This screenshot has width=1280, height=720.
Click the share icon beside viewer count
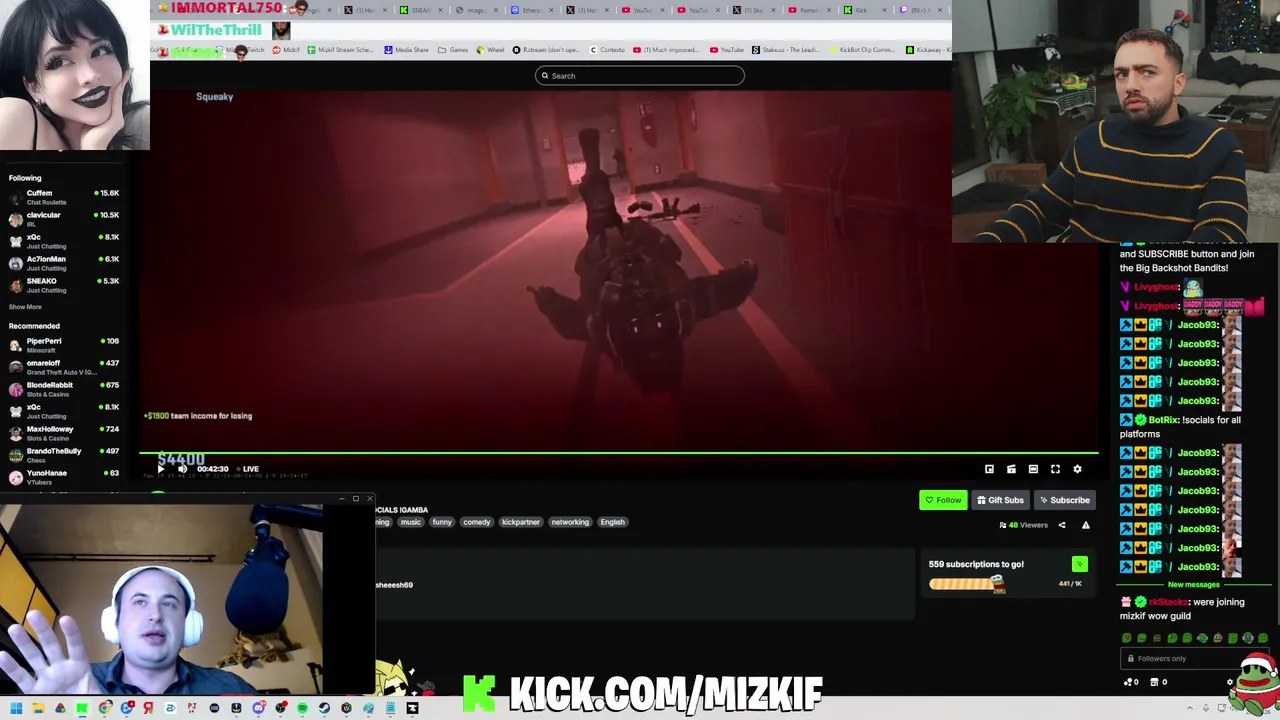pos(1062,525)
